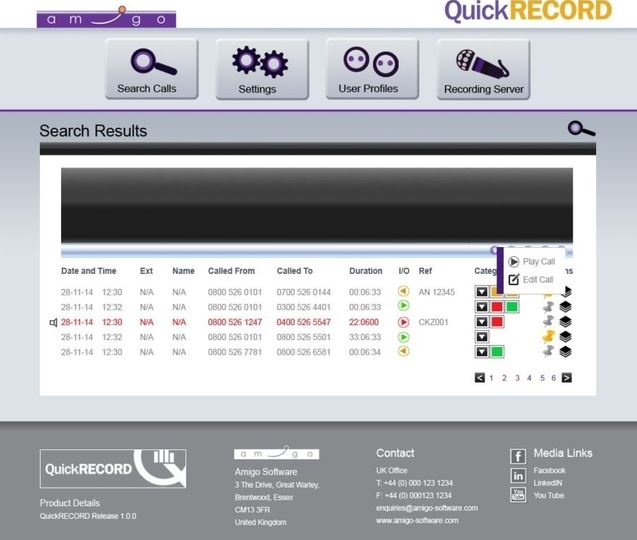Expand the category dropdown for AN 12345
637x540 pixels.
(x=482, y=292)
